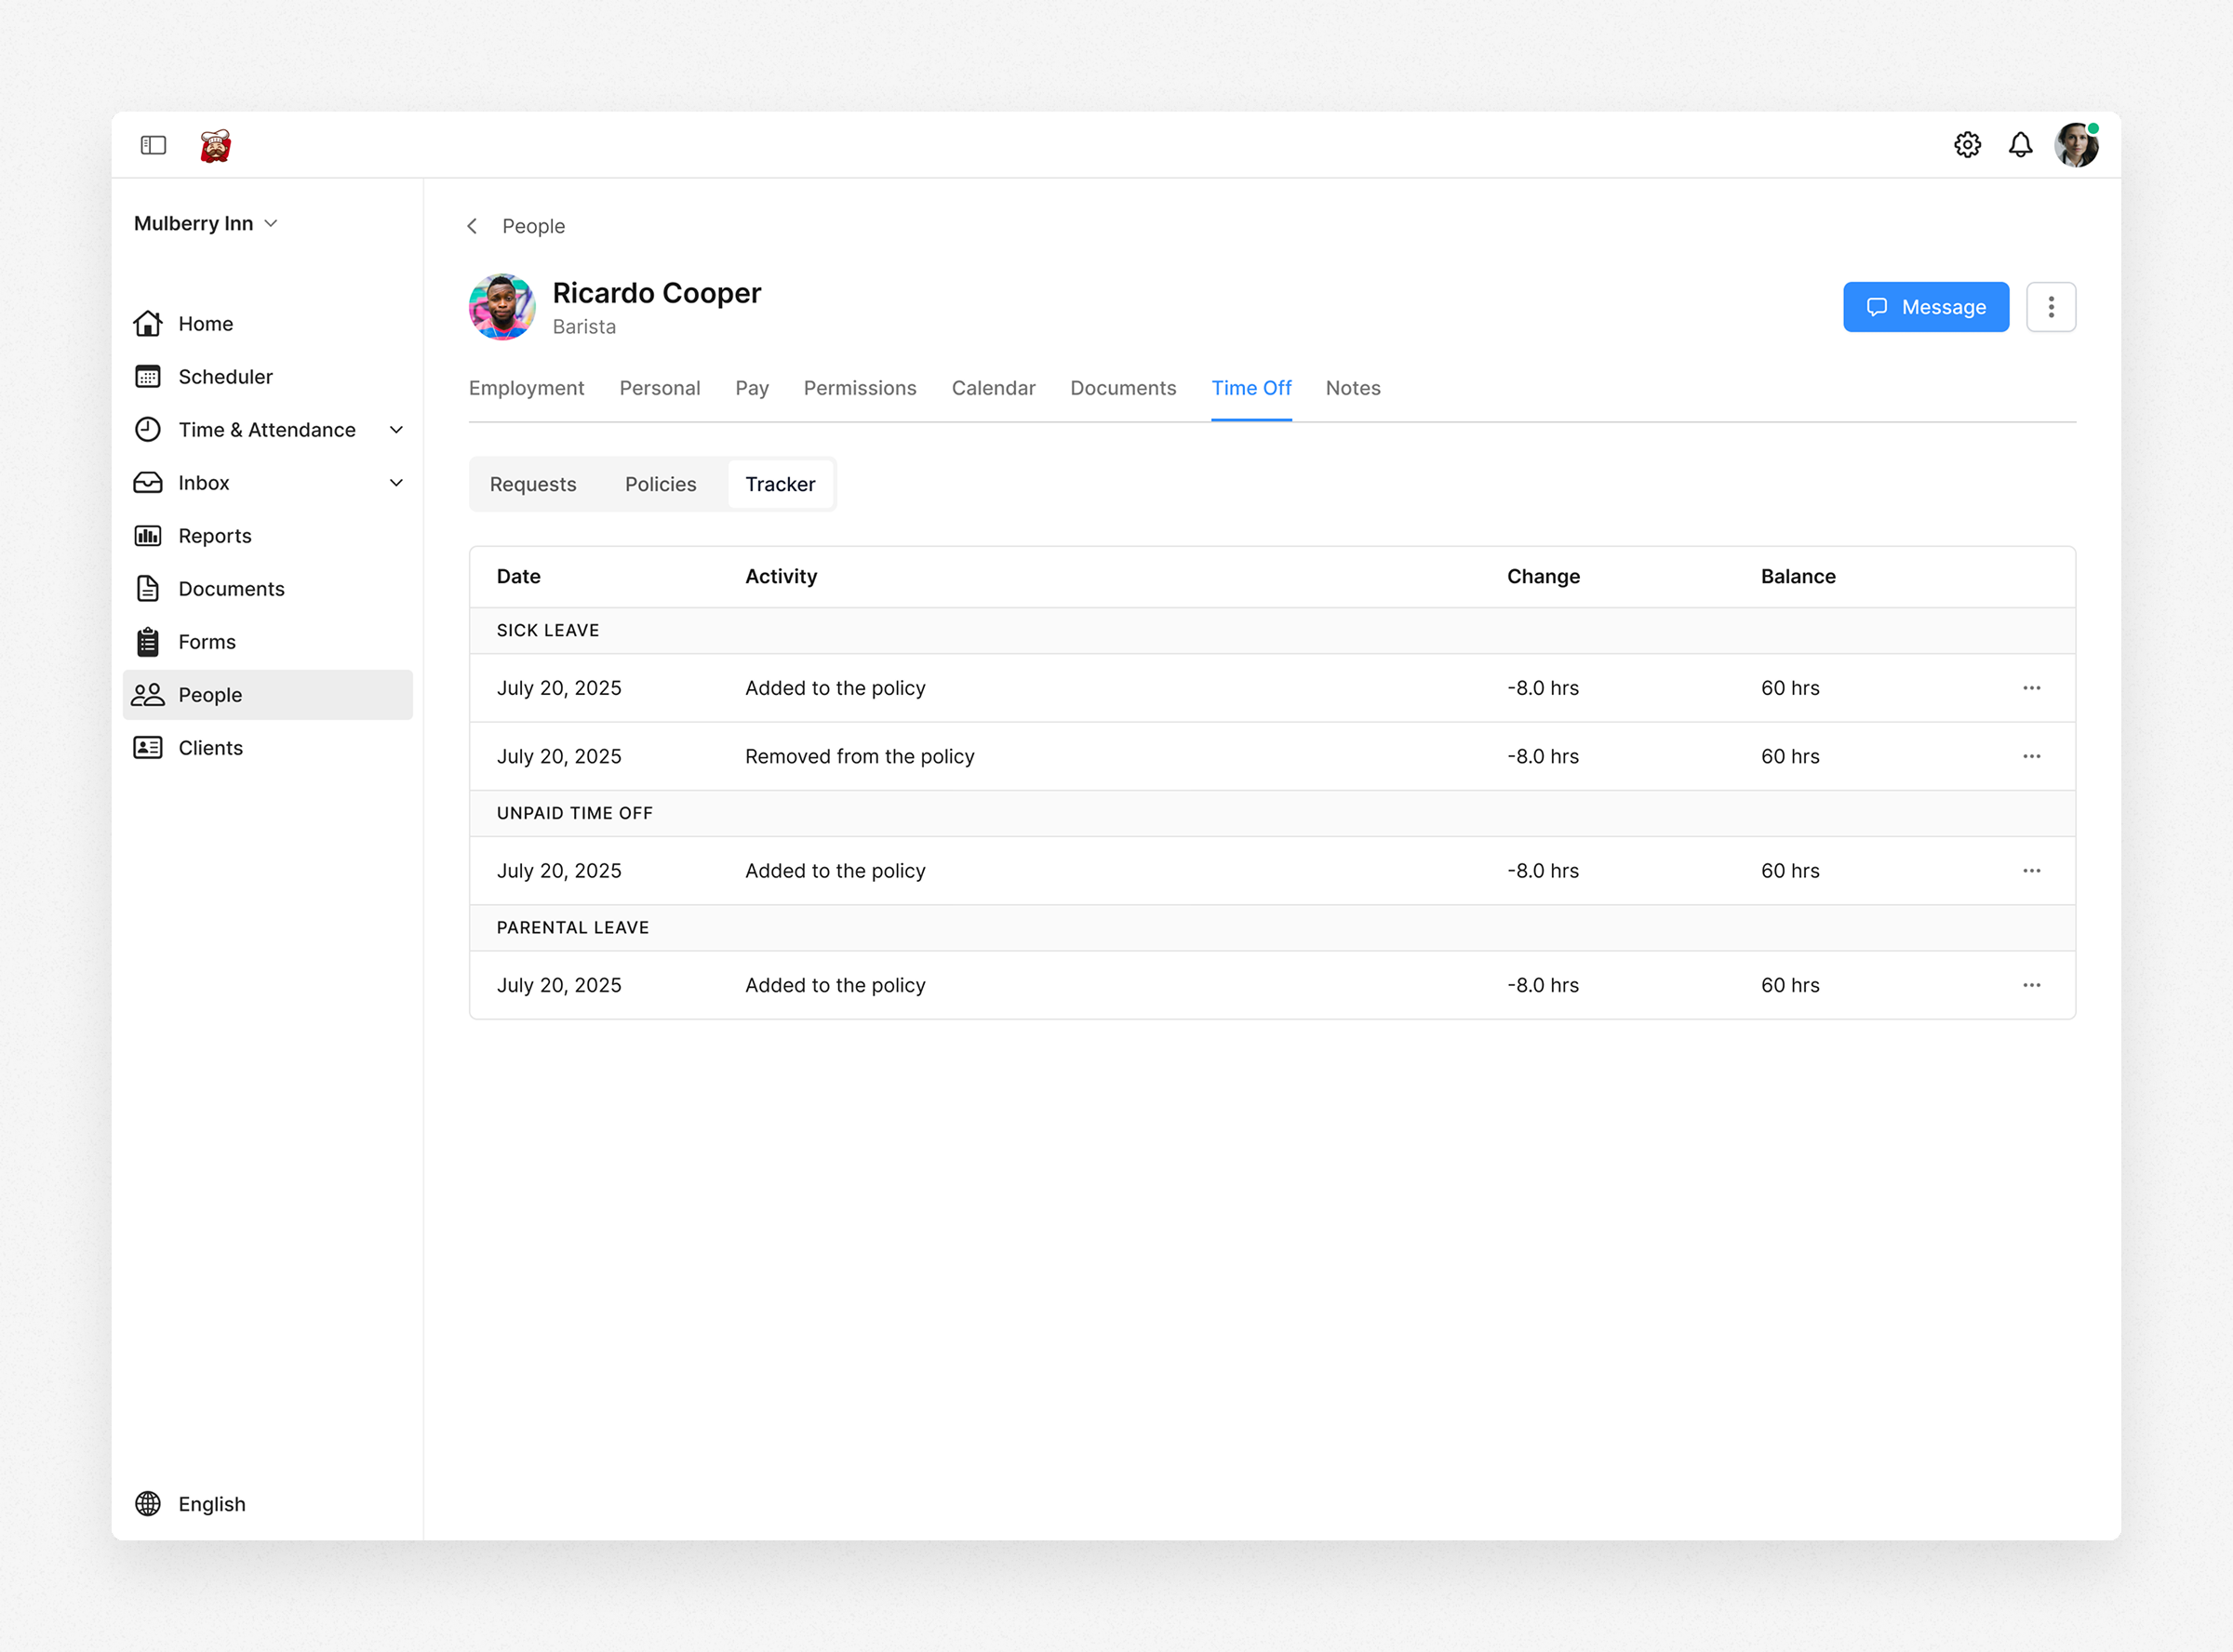Switch to the Notes tab
The width and height of the screenshot is (2233, 1652).
point(1353,388)
